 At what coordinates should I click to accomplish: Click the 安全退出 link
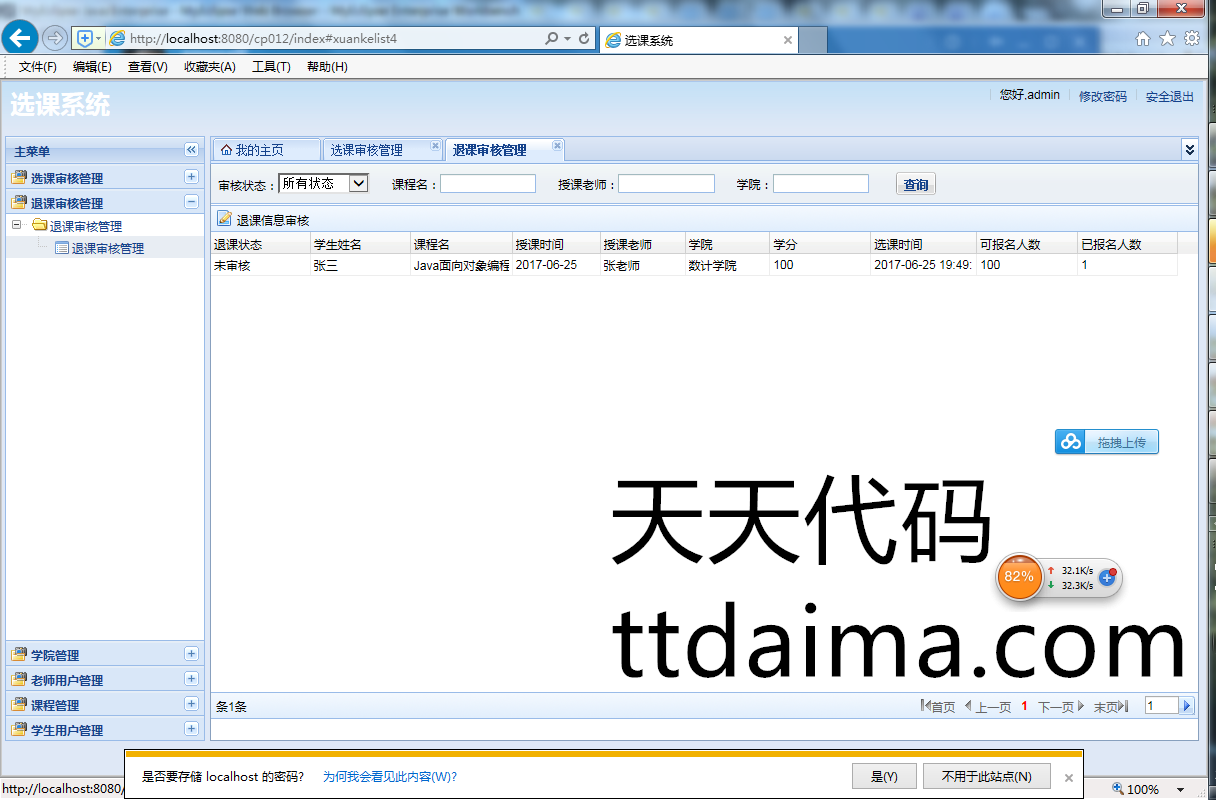(1169, 97)
